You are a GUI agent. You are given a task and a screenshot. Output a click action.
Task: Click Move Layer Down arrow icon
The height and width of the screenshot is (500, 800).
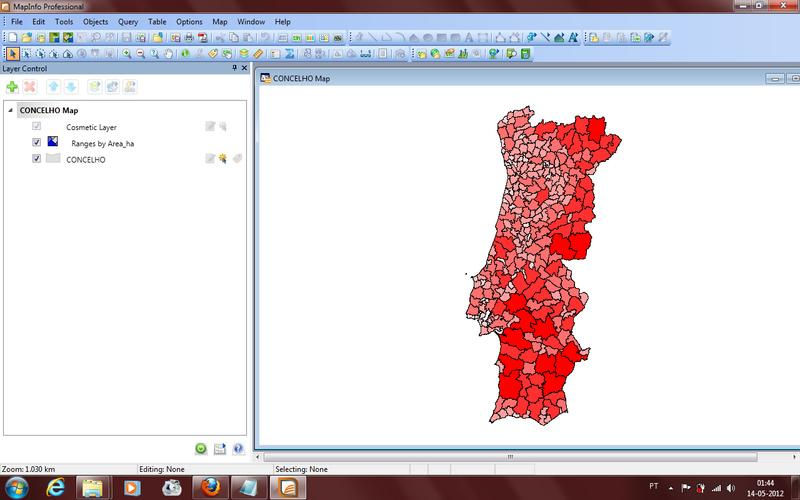point(71,87)
